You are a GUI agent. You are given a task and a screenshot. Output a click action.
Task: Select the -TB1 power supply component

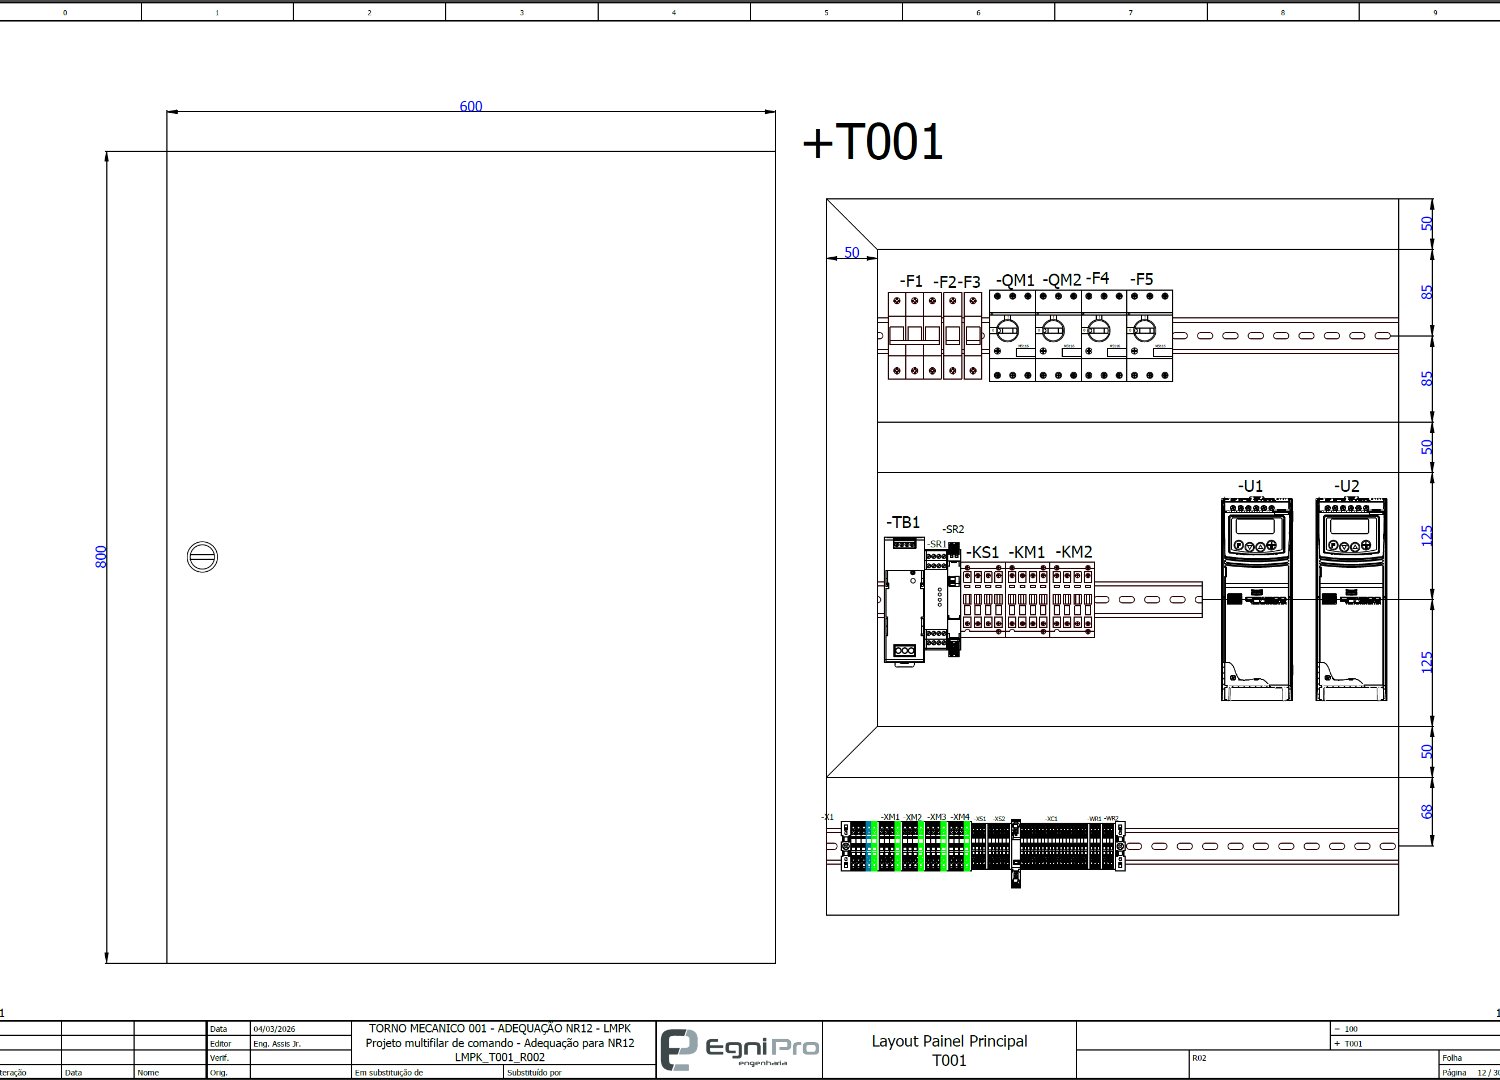point(903,600)
